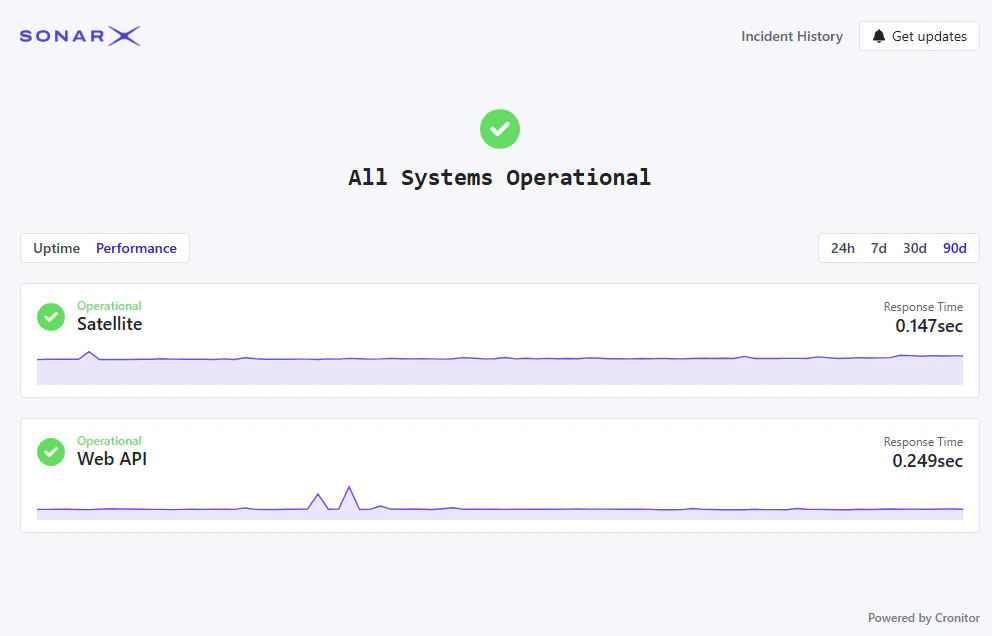Click the 0.147sec response time value
Viewport: 992px width, 636px height.
(929, 326)
